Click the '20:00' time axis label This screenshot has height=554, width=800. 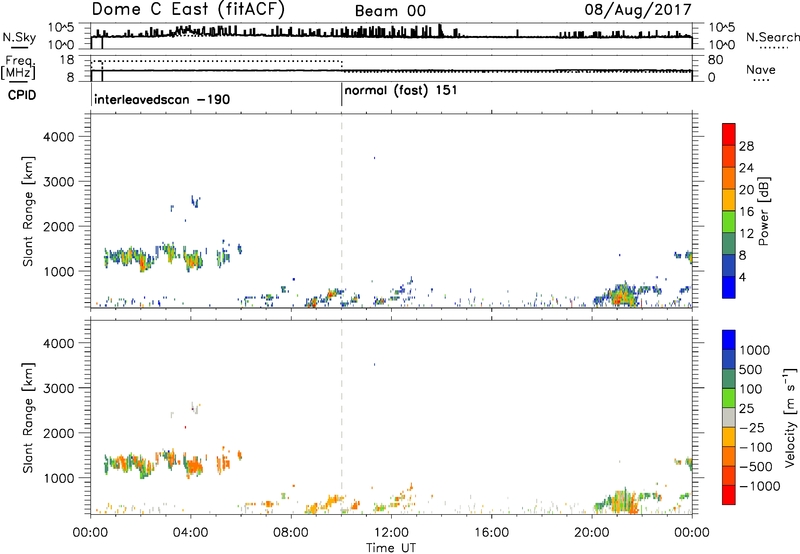(x=591, y=533)
